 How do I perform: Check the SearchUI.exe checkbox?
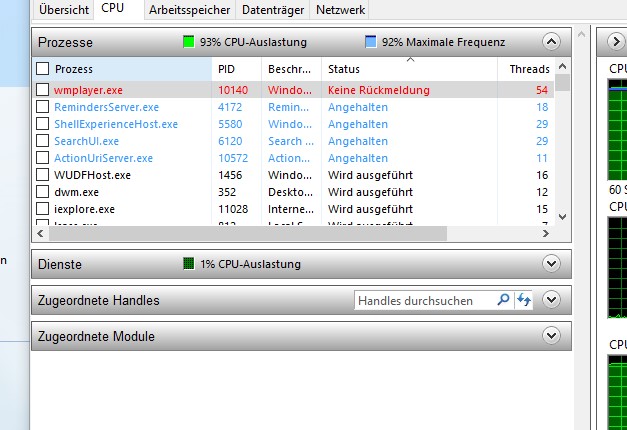[x=42, y=141]
